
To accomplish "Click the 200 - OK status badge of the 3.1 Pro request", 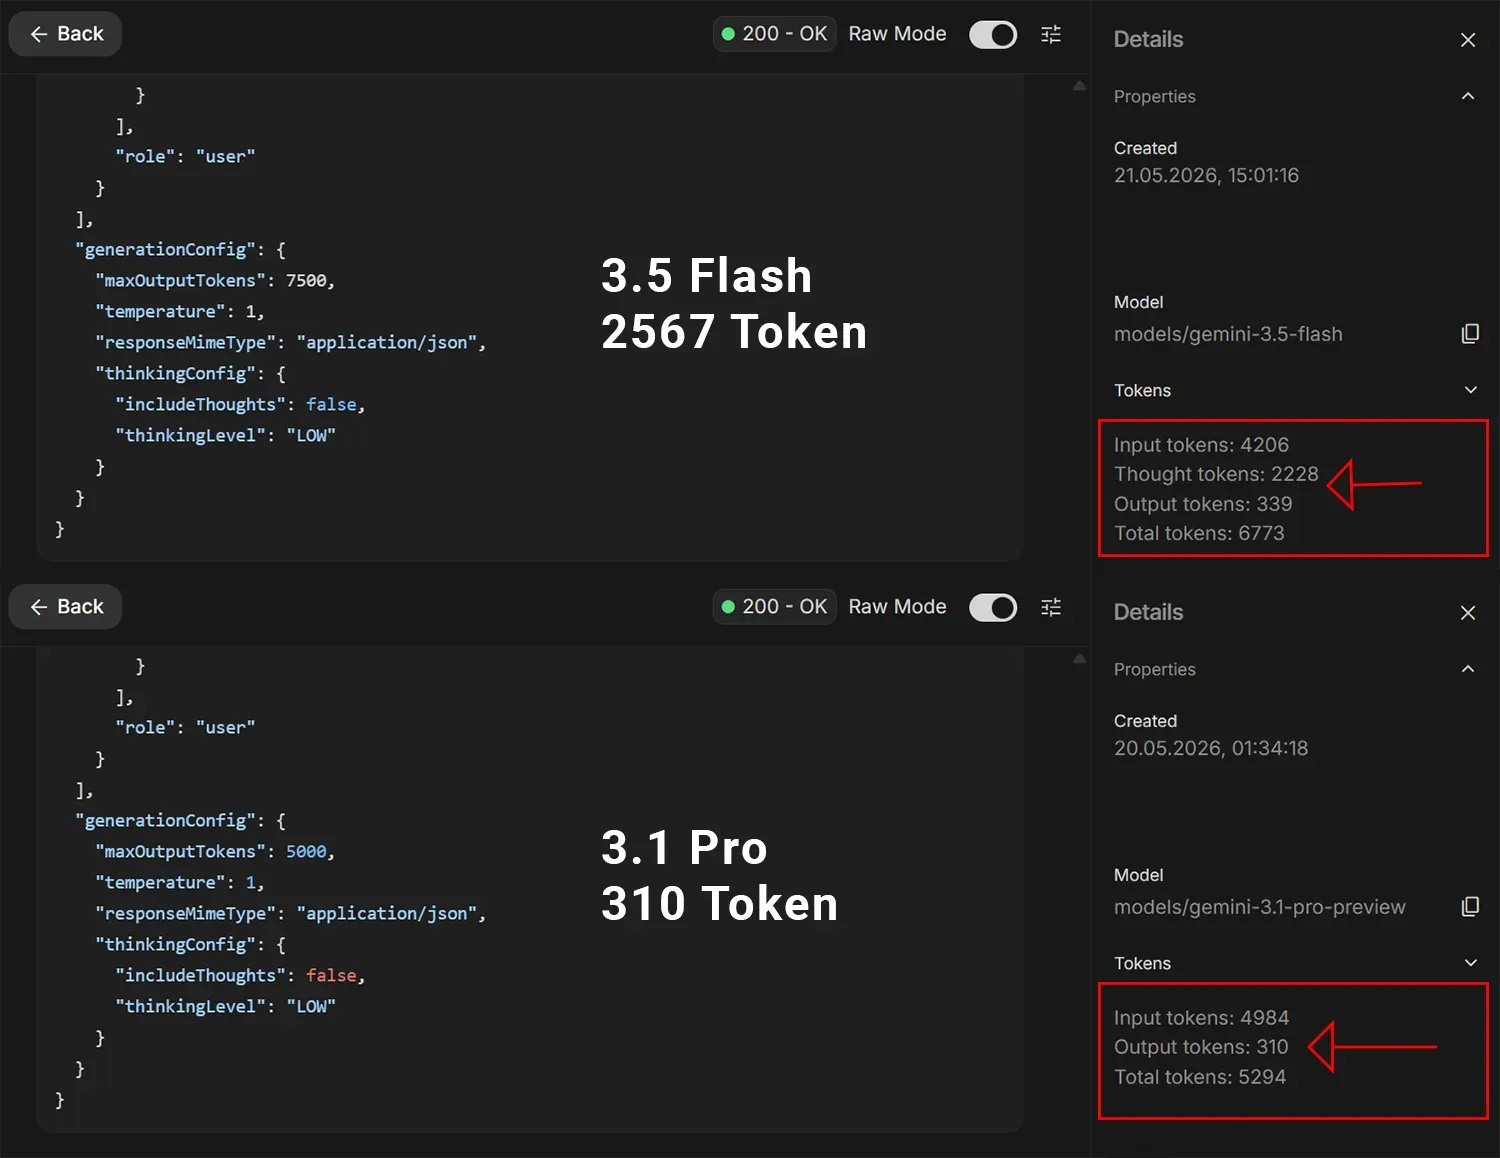I will click(774, 607).
